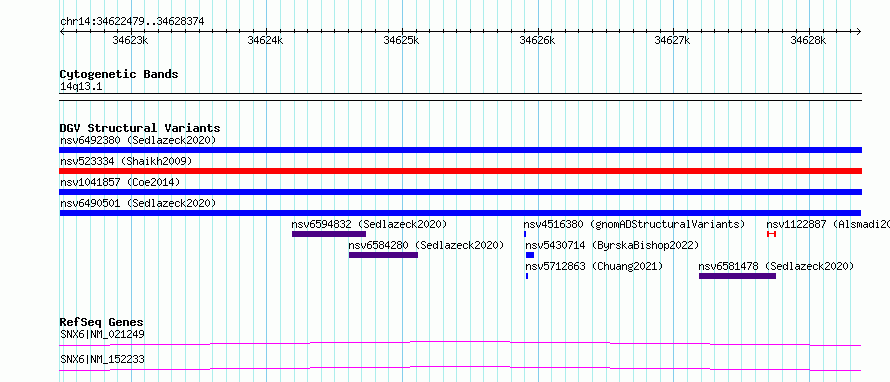Click the tiny blue nsv5712863 glyph
Image resolution: width=890 pixels, height=382 pixels.
pos(527,276)
